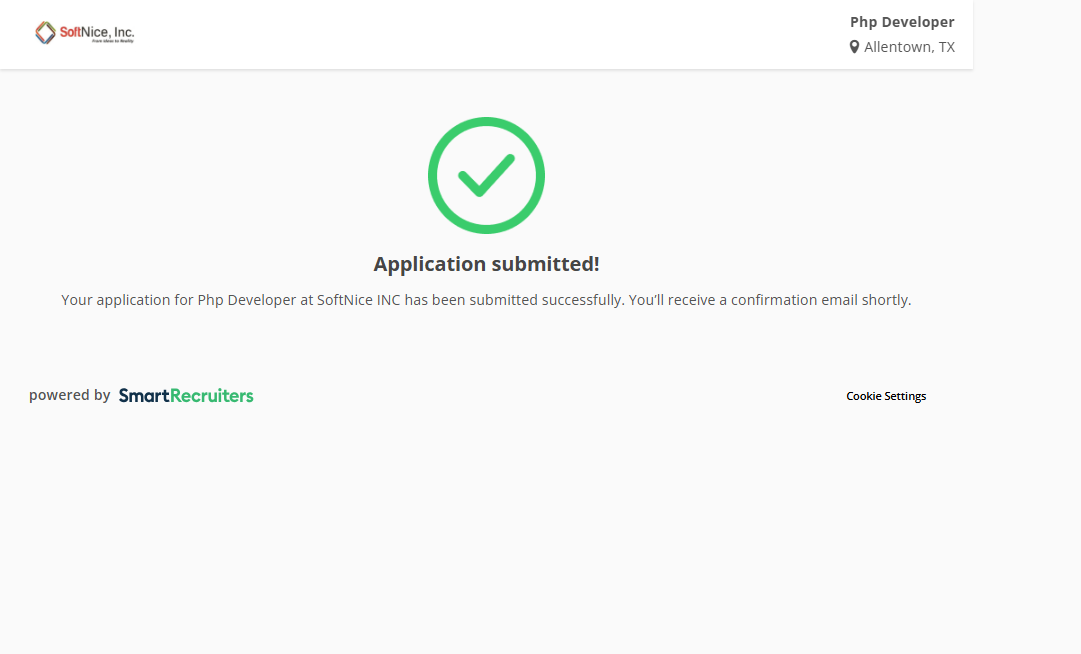Image resolution: width=1081 pixels, height=654 pixels.
Task: Click the dark 'Smart' part of footer logo
Action: click(x=144, y=395)
